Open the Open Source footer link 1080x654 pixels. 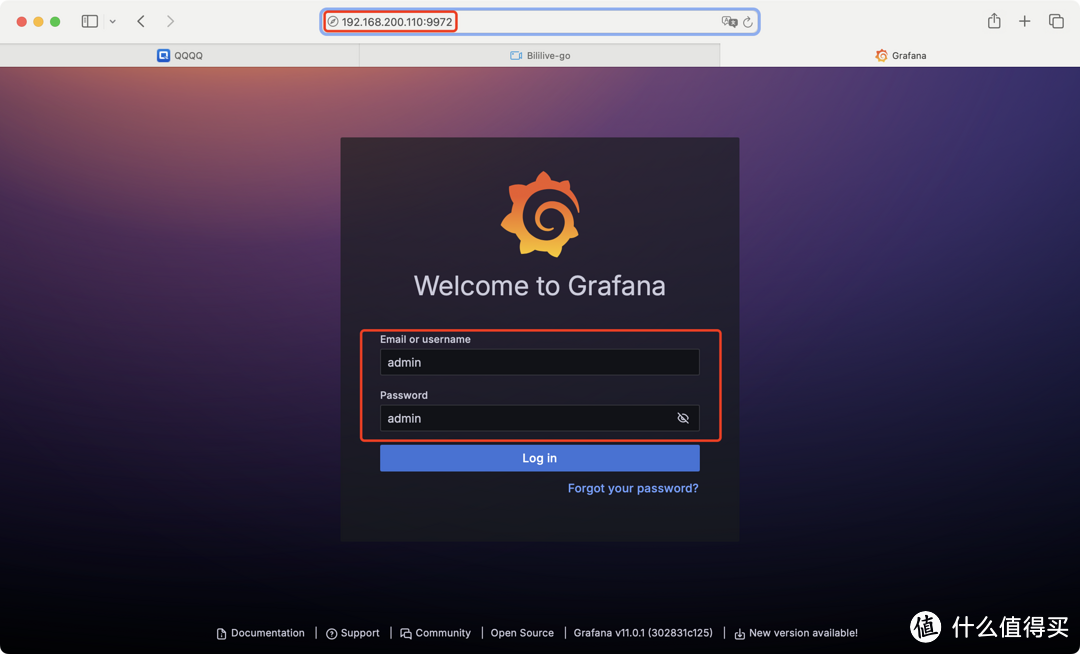522,633
